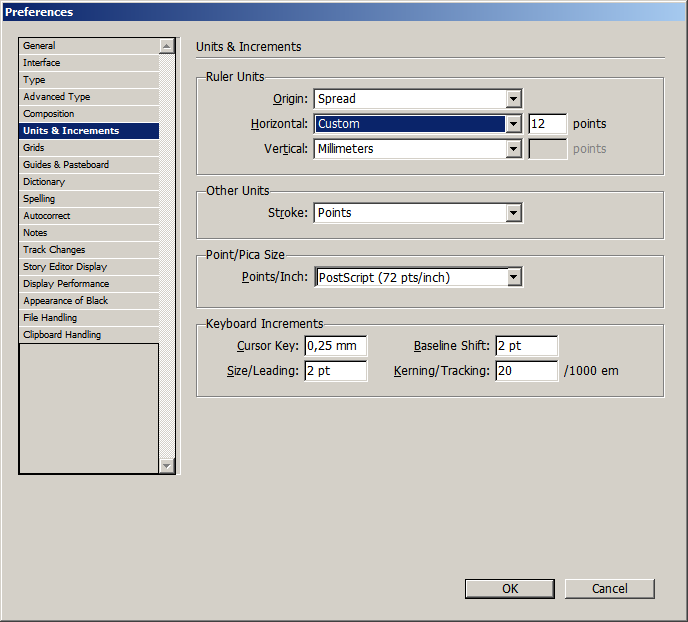Select Clipboard Handling category
This screenshot has width=688, height=622.
pos(89,335)
